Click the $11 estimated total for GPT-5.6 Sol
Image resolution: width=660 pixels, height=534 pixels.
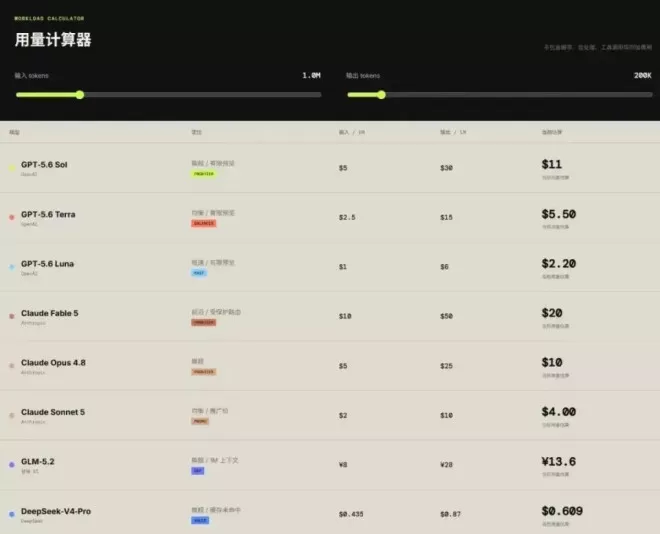551,164
